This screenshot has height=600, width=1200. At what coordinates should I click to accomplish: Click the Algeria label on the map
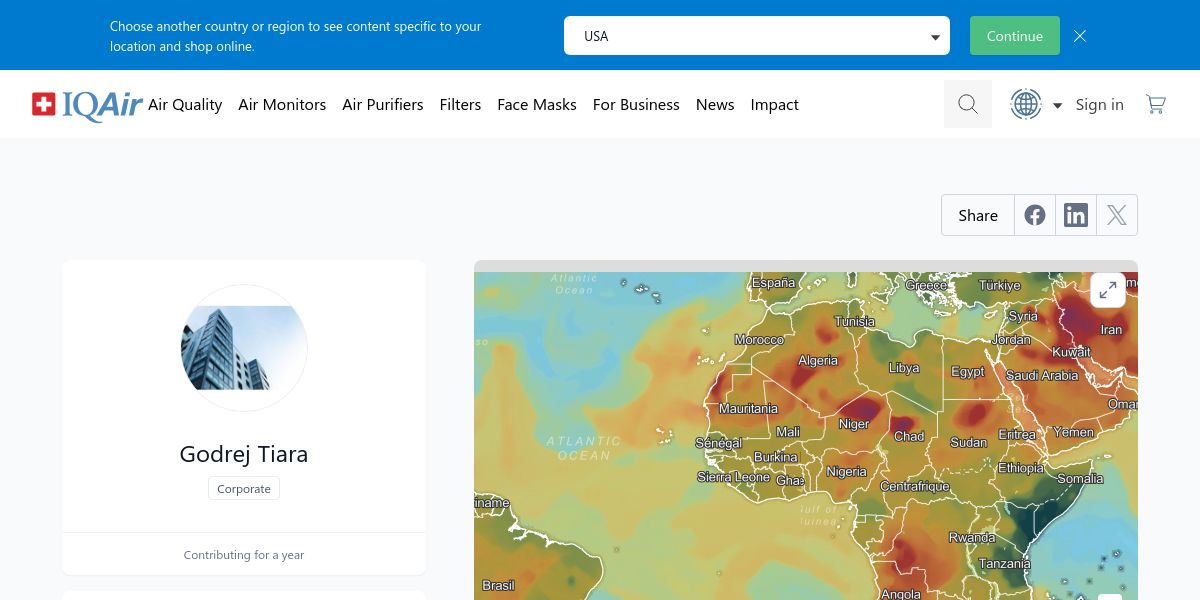(x=818, y=361)
